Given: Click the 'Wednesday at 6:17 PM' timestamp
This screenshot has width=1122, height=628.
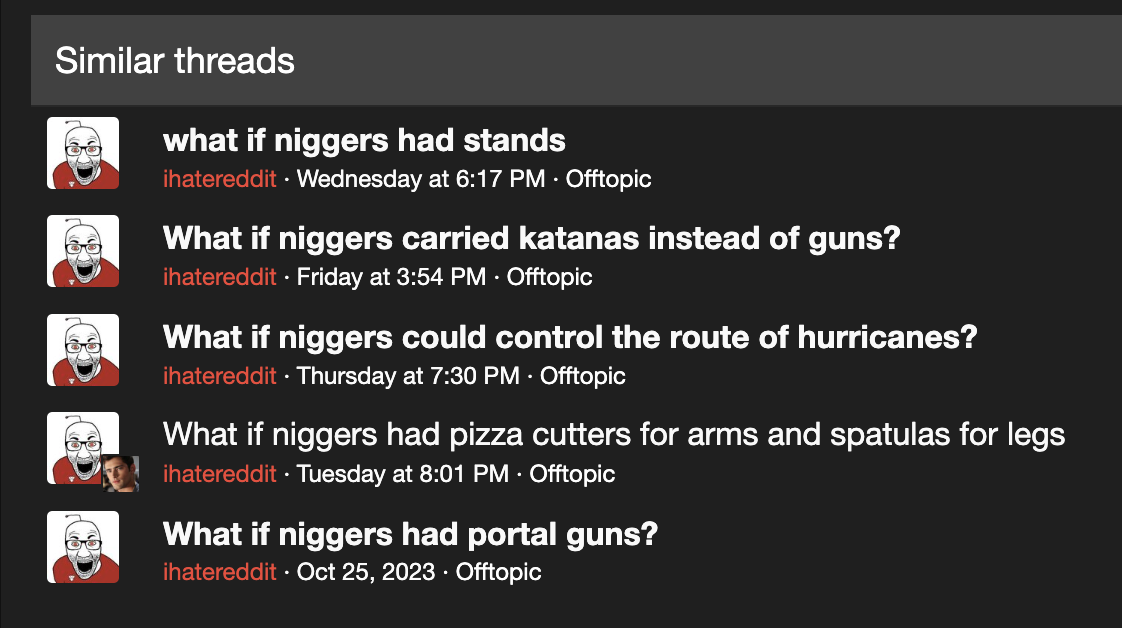Looking at the screenshot, I should 421,179.
